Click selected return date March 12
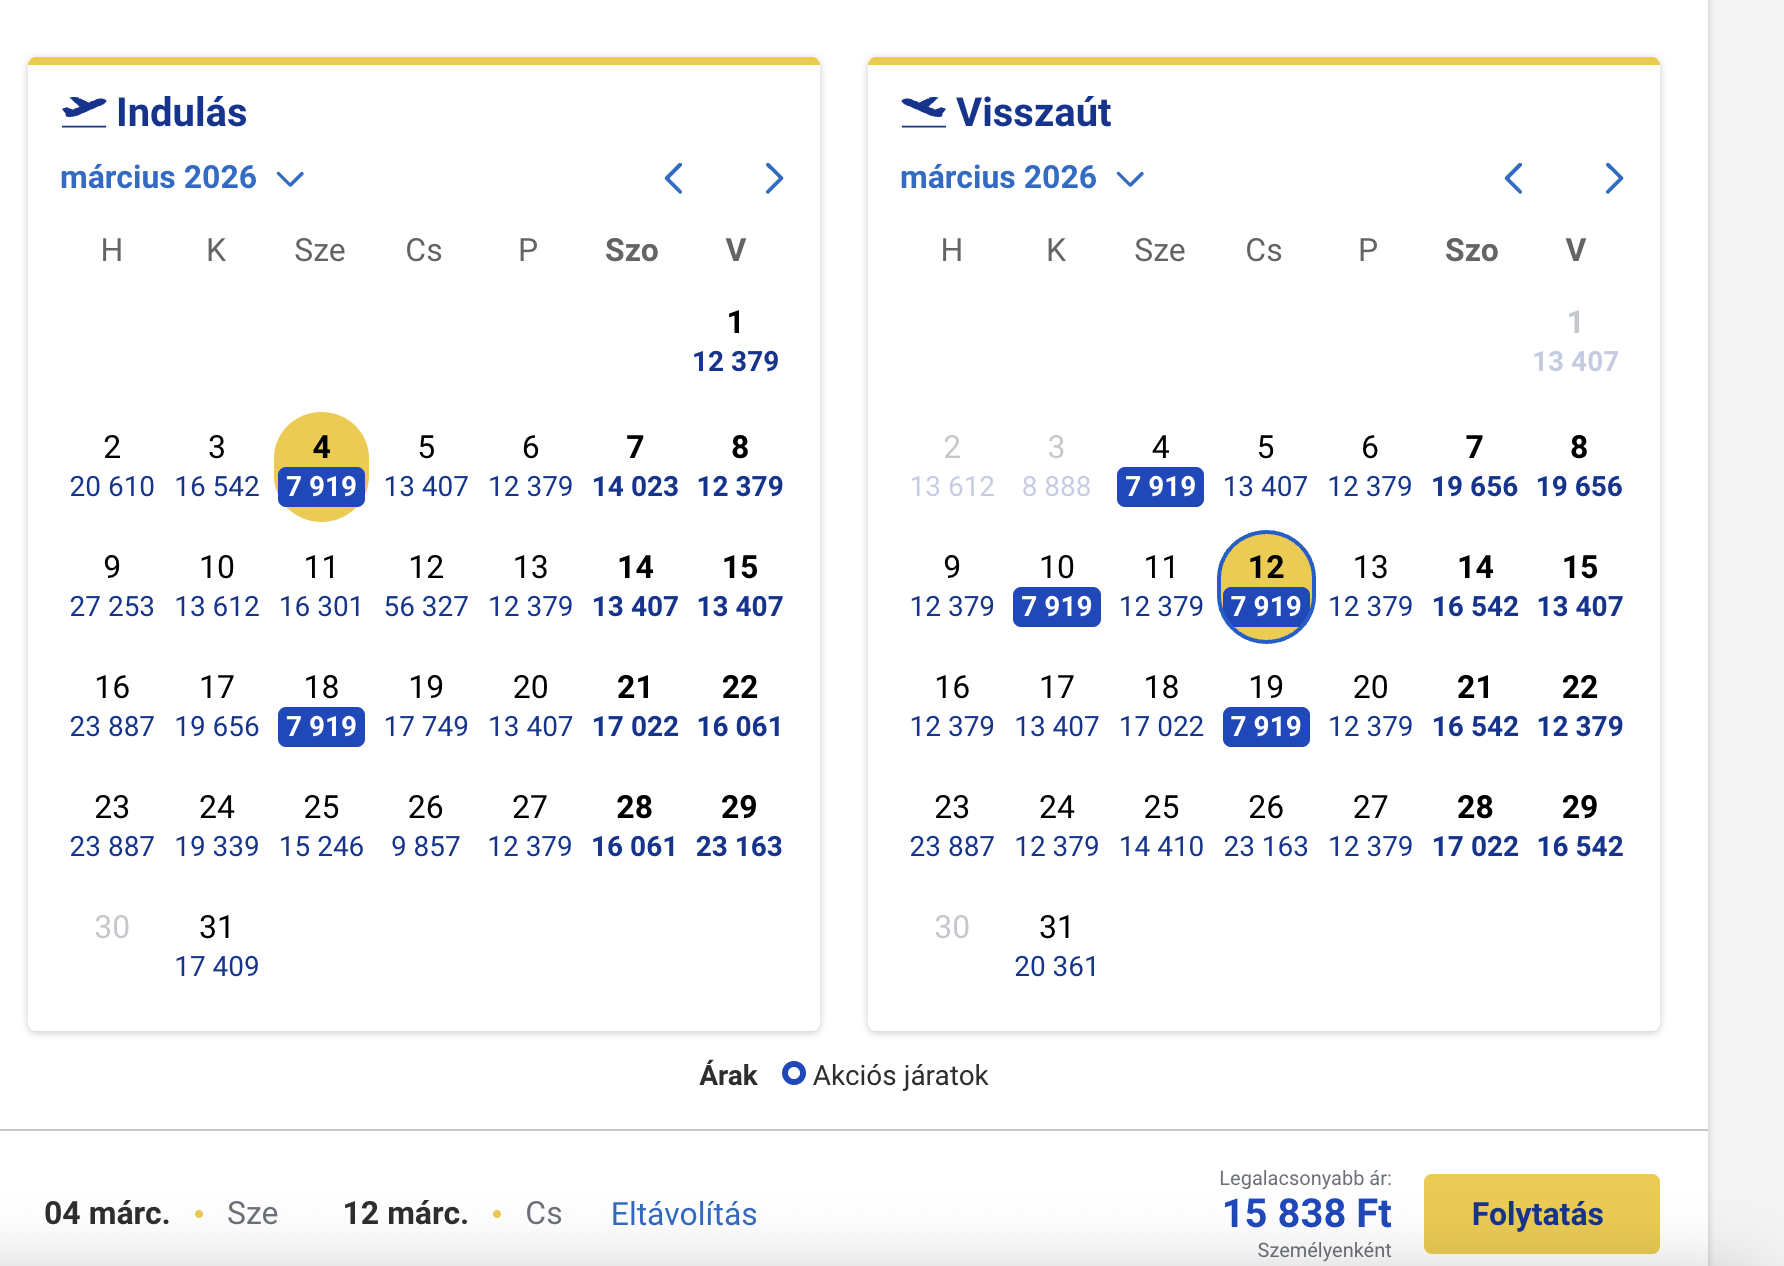 pos(1265,587)
